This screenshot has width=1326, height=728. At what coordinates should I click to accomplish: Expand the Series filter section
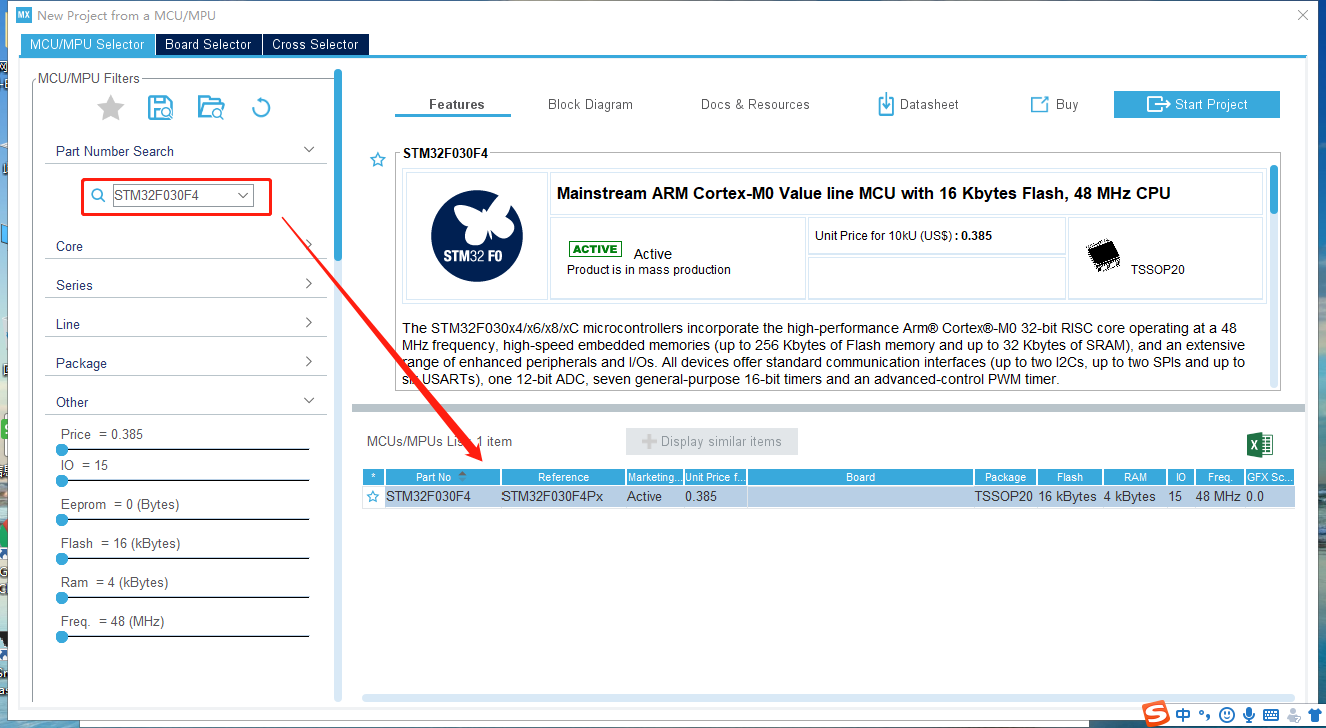(309, 284)
